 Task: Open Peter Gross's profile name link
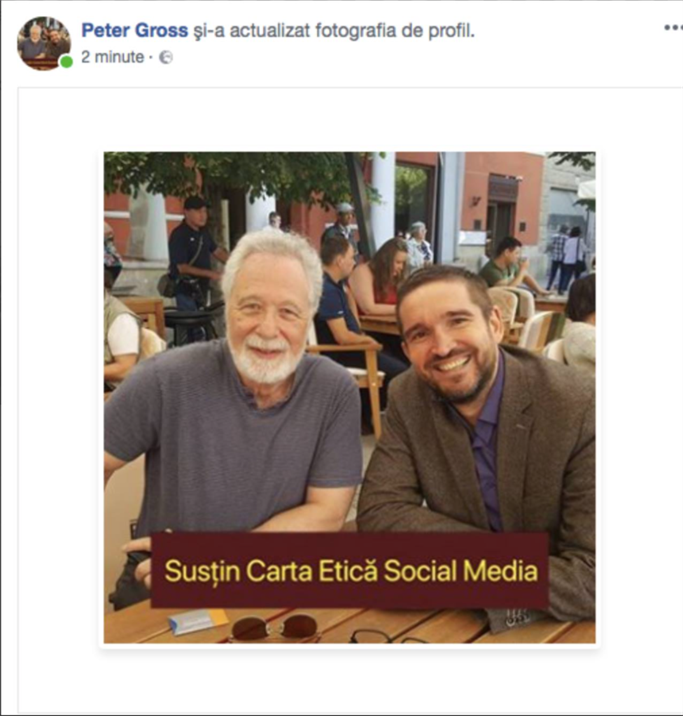134,31
